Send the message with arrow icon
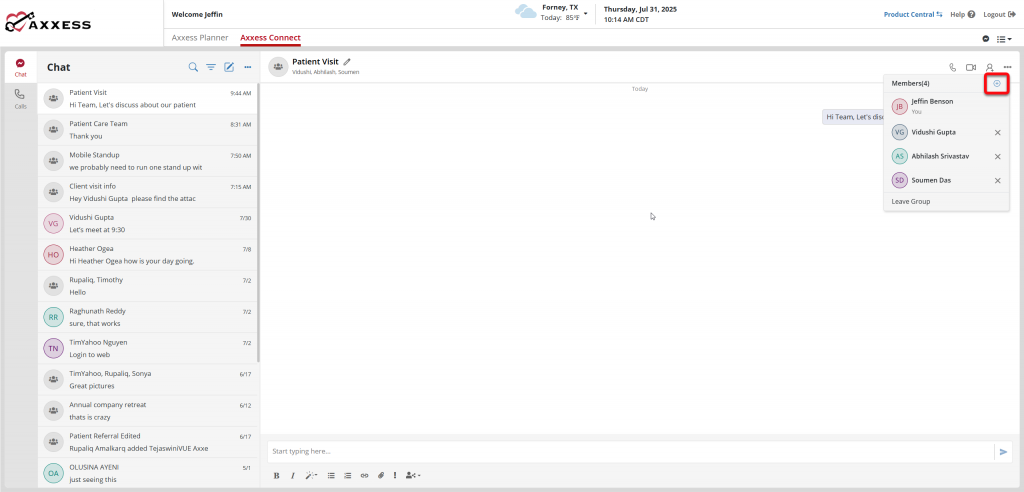1024x492 pixels. tap(1003, 452)
